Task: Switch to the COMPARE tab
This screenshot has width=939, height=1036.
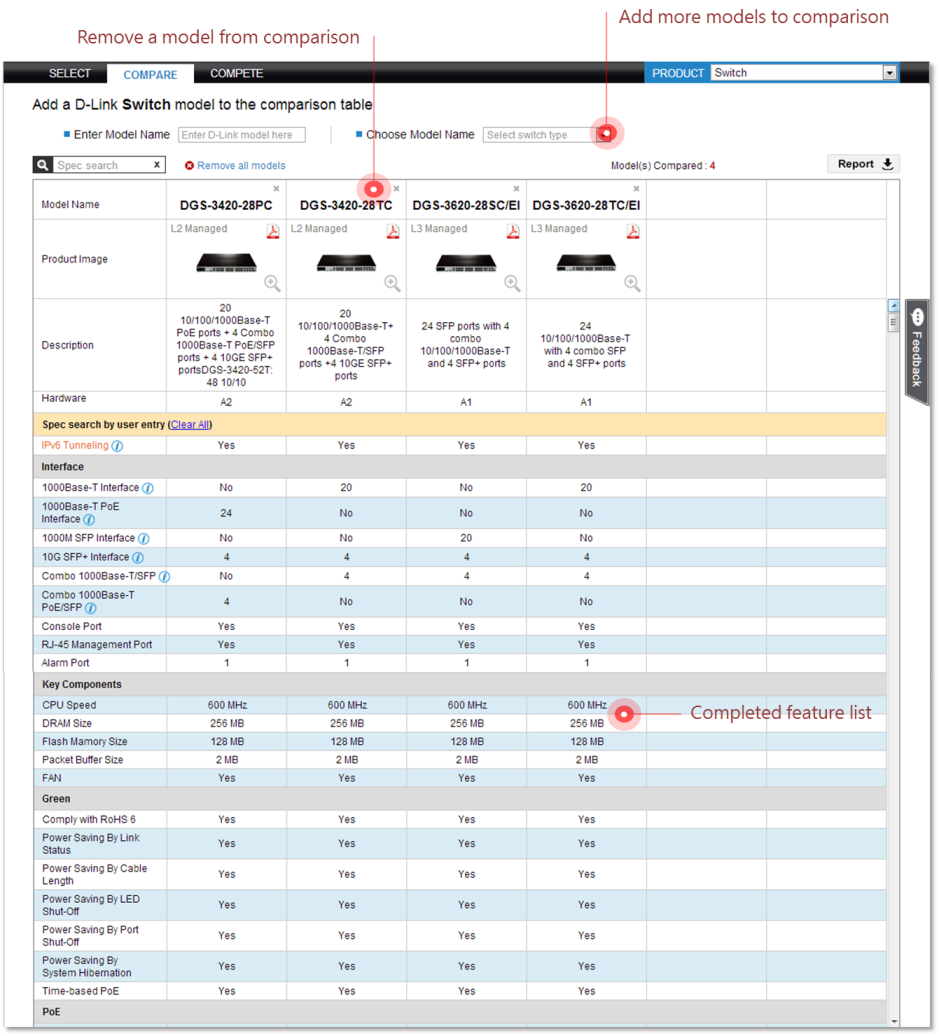Action: pos(150,75)
